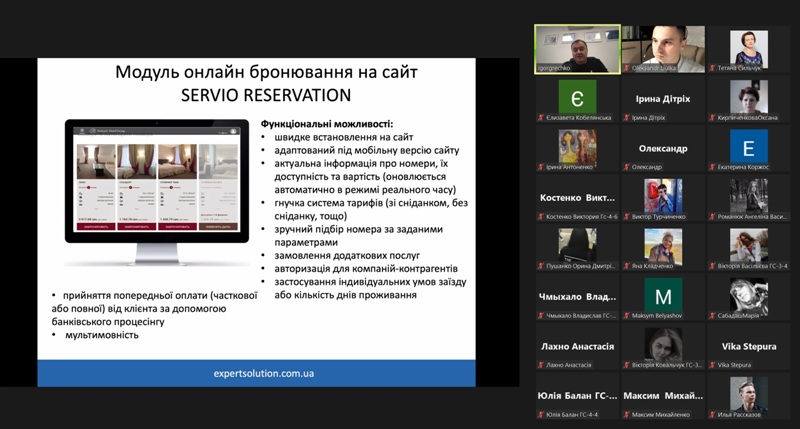Open expertsolution.com.ua link in slide footer
The image size is (800, 429).
(x=264, y=373)
